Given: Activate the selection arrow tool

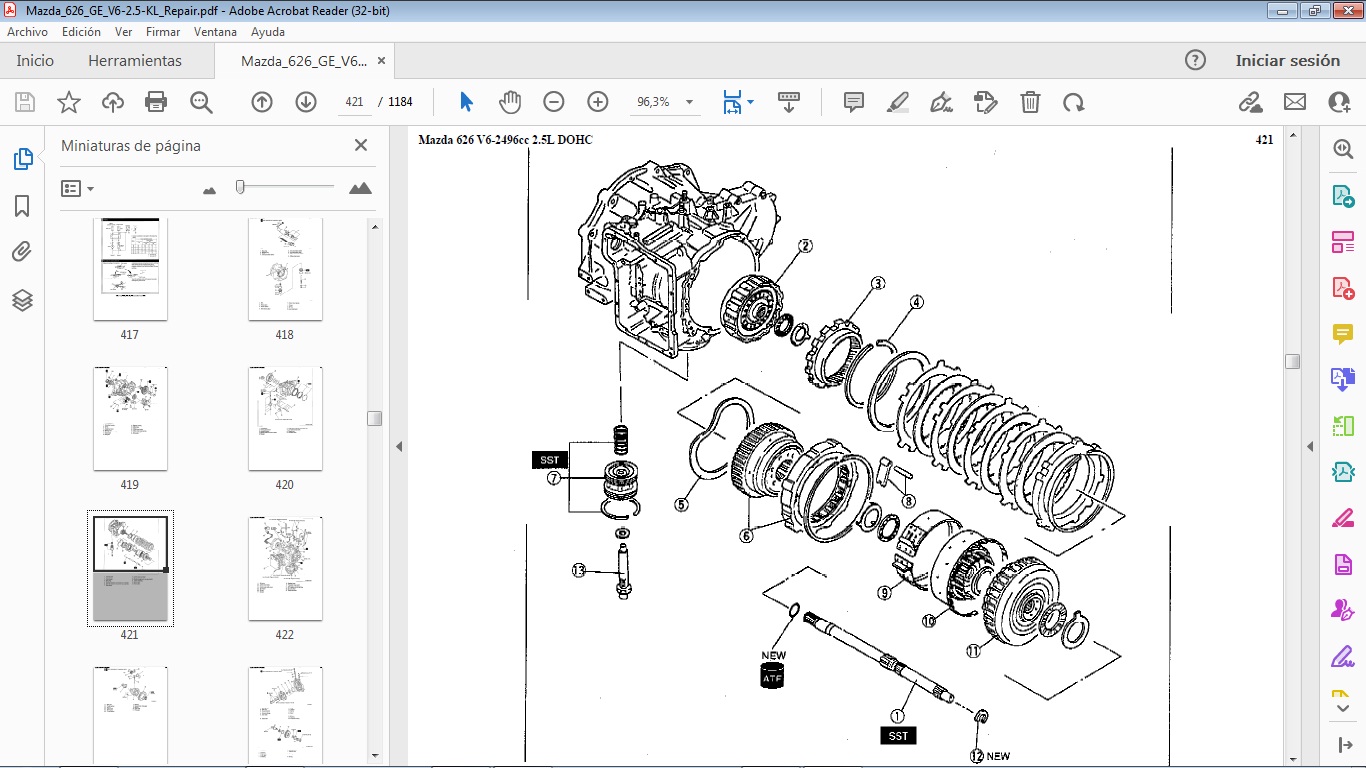Looking at the screenshot, I should (x=466, y=102).
